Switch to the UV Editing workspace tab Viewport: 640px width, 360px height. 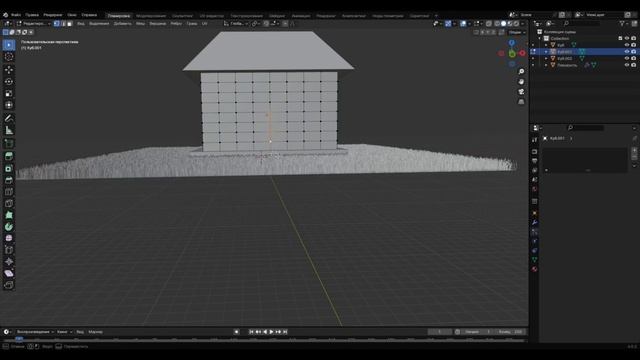(x=211, y=16)
